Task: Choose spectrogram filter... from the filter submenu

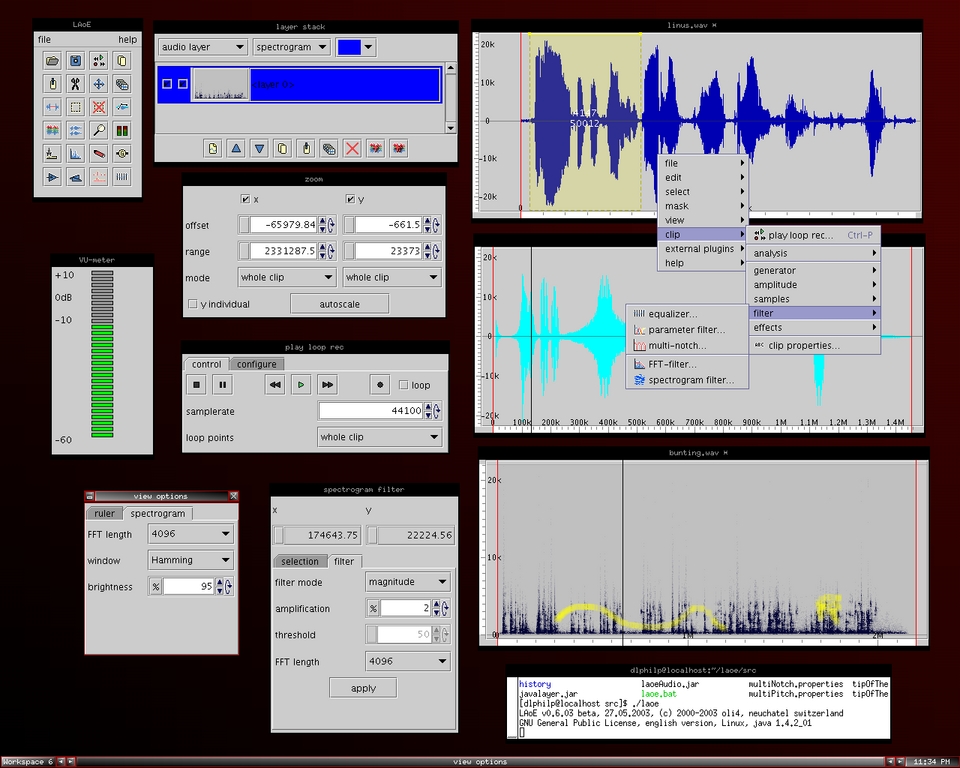Action: click(x=690, y=380)
